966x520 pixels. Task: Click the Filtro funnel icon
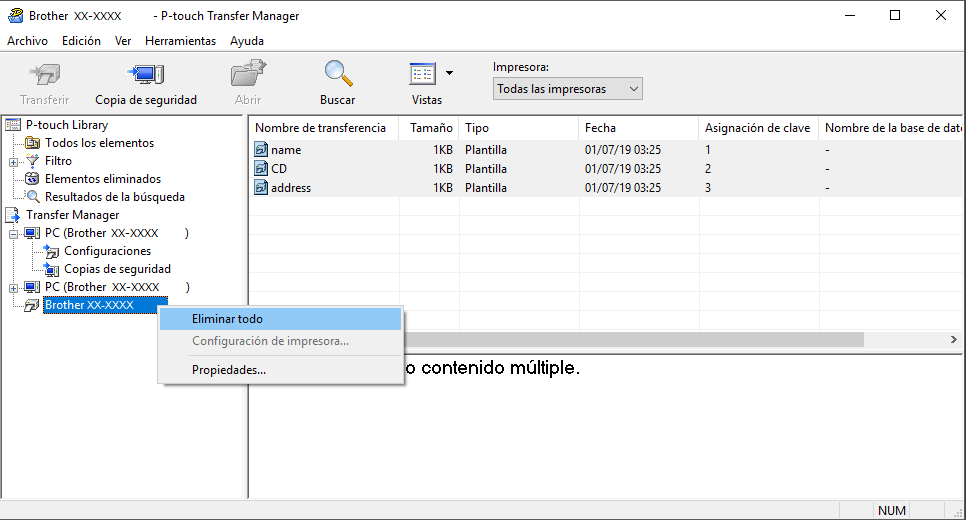click(32, 161)
